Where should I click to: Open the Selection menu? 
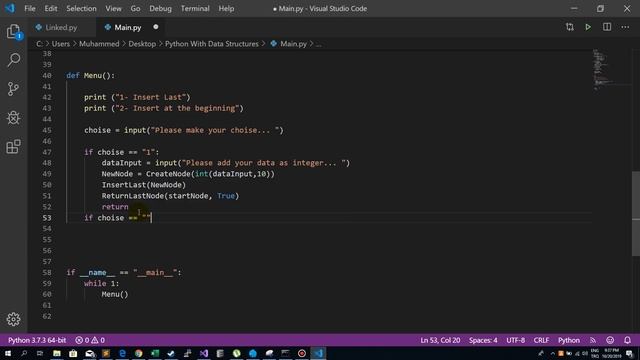point(81,9)
